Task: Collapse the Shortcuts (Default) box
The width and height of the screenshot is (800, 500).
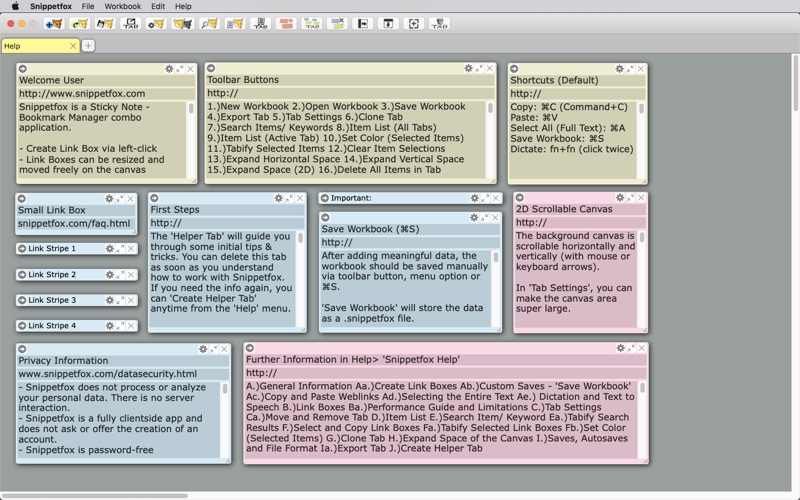Action: click(x=630, y=69)
